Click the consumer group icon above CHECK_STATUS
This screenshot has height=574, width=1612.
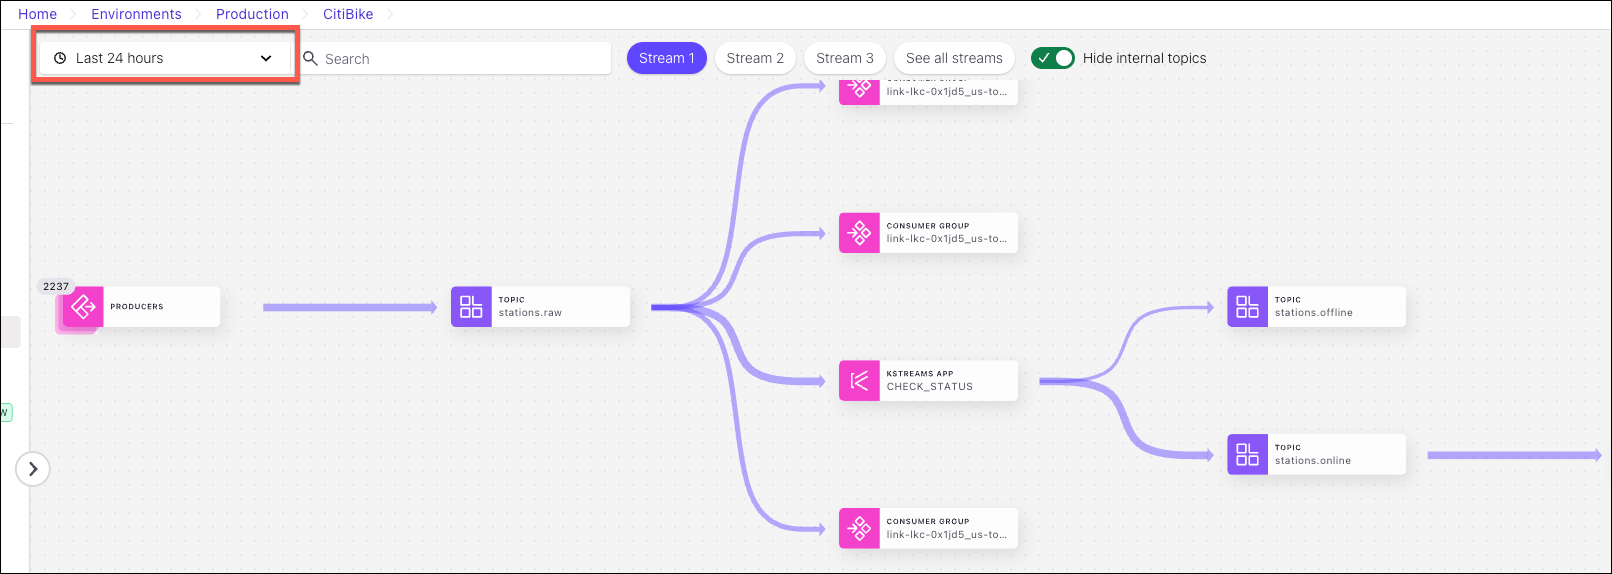point(859,233)
